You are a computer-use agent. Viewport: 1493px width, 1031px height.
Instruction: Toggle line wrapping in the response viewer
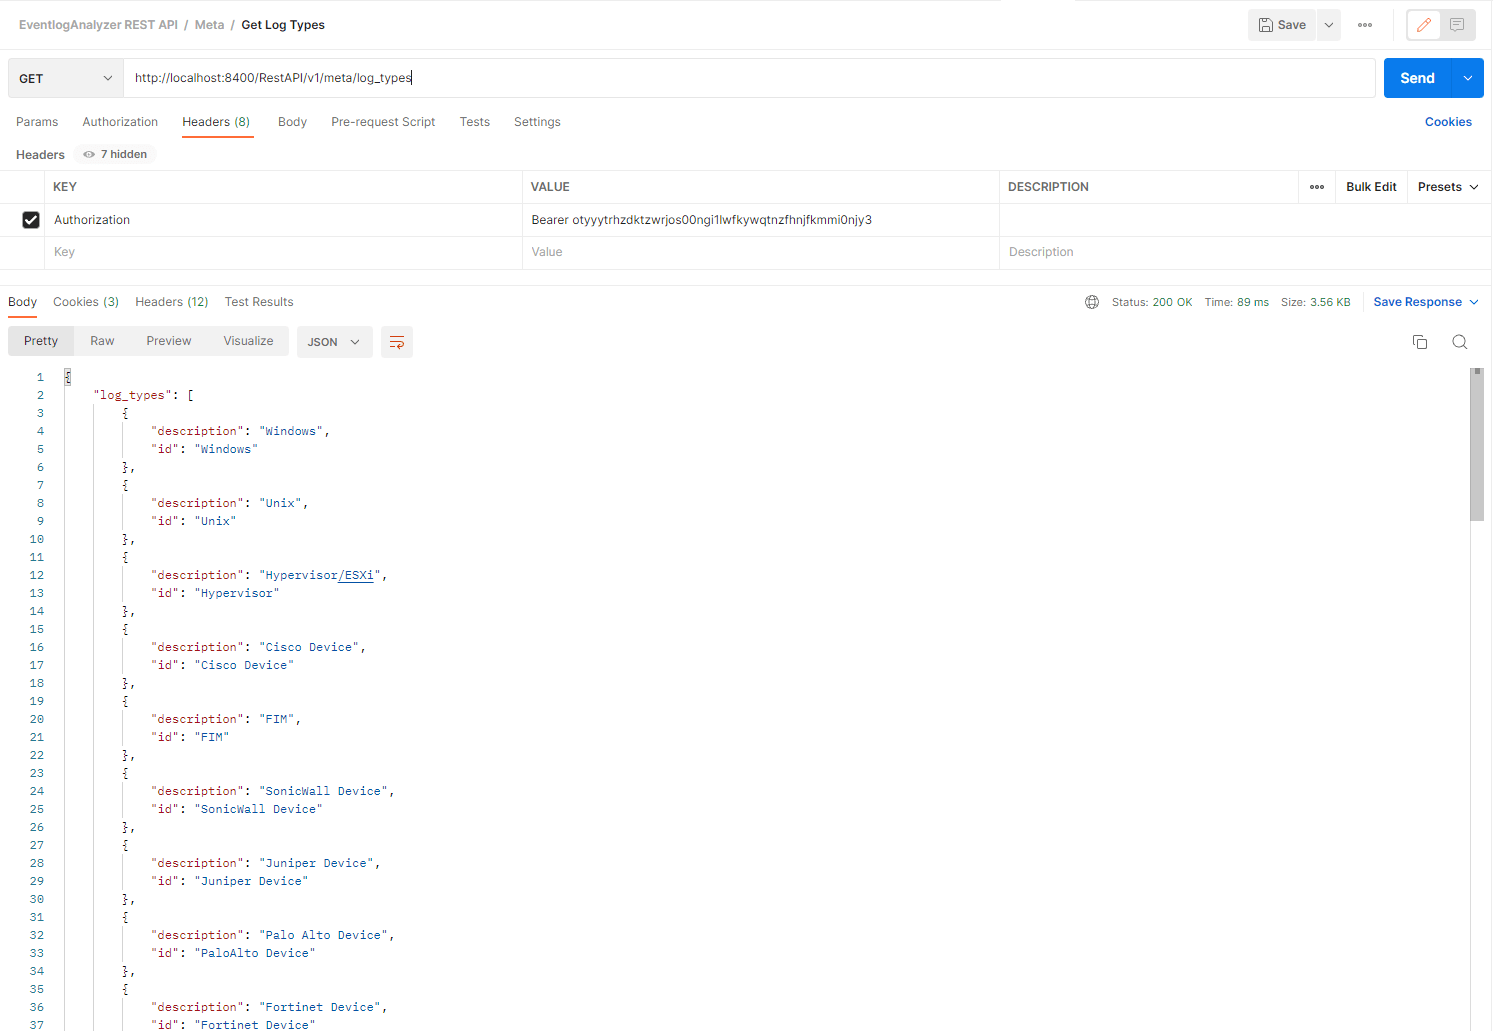coord(396,341)
